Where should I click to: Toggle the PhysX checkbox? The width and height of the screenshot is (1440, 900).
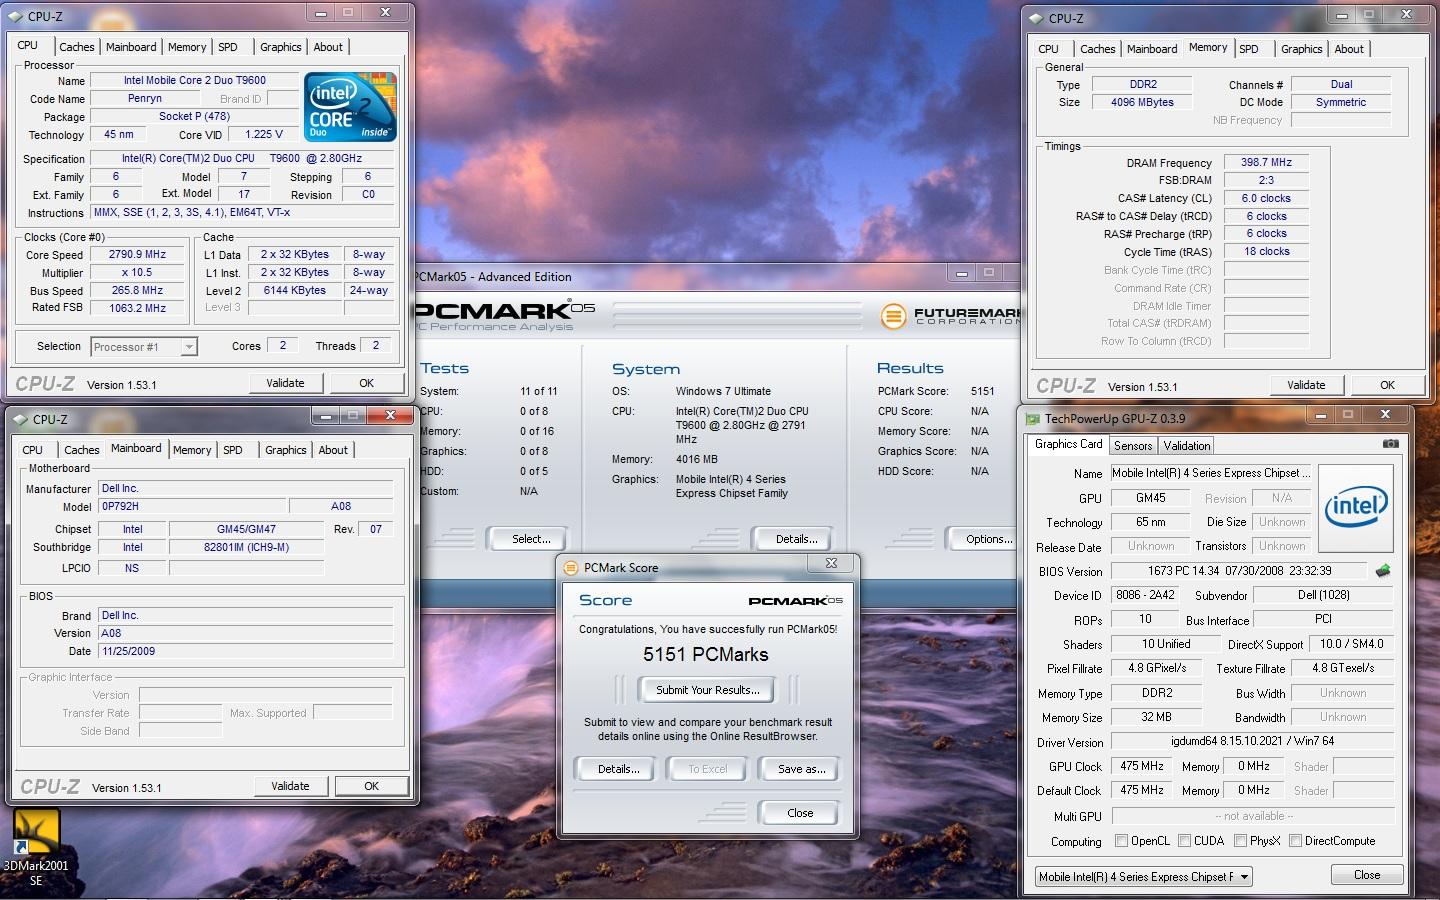pos(1240,841)
